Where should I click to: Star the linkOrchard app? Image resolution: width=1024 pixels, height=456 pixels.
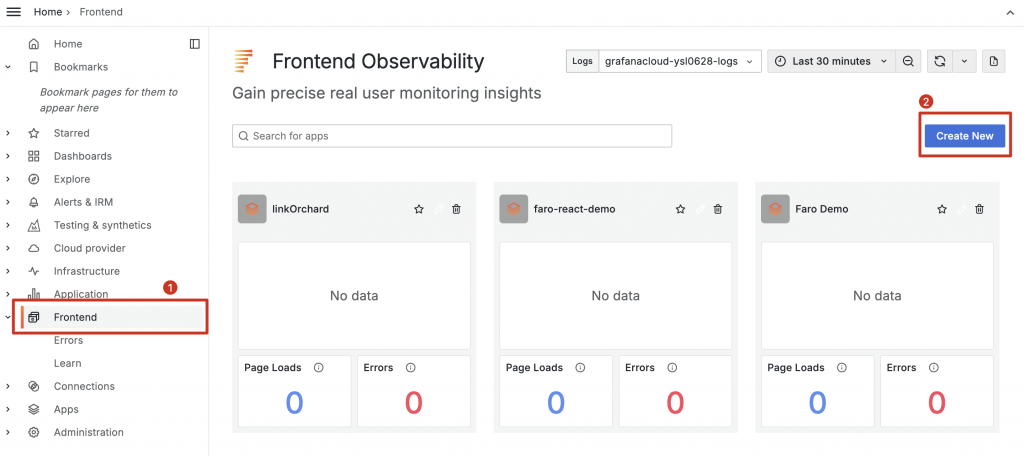click(419, 209)
